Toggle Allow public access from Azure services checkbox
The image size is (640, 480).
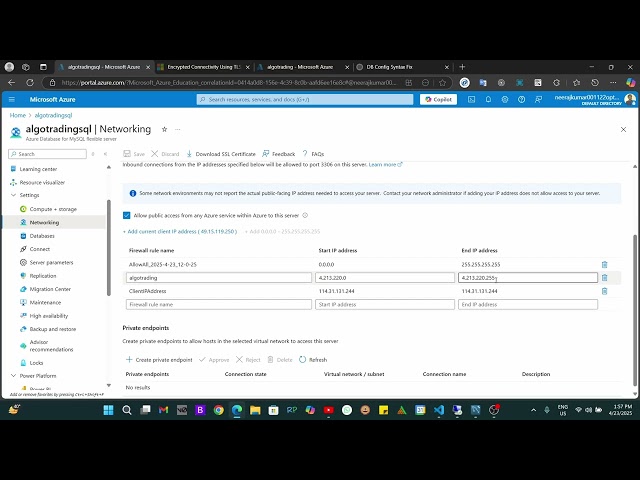127,215
